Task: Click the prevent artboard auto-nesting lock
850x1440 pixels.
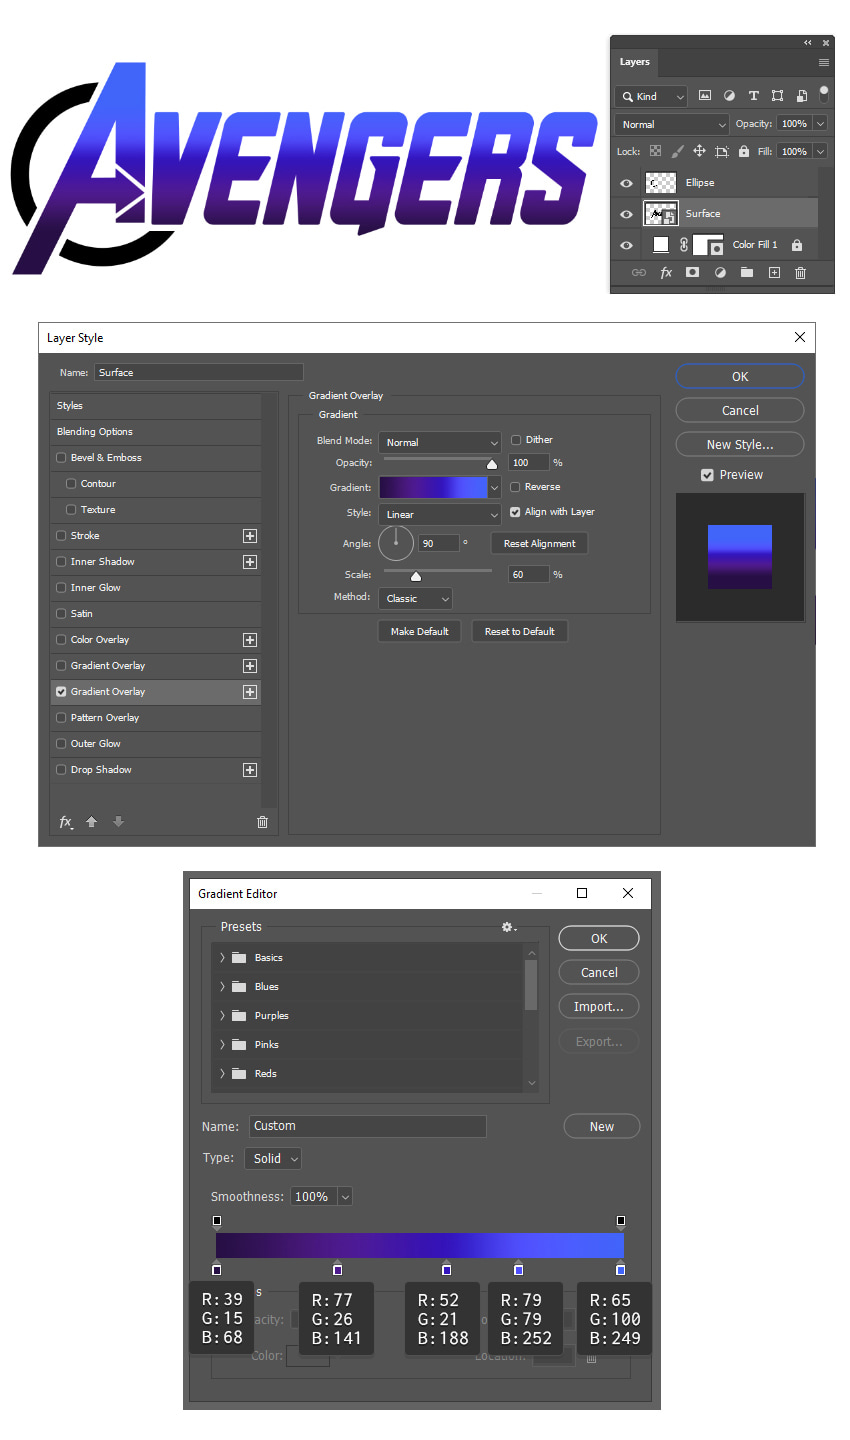Action: [721, 151]
